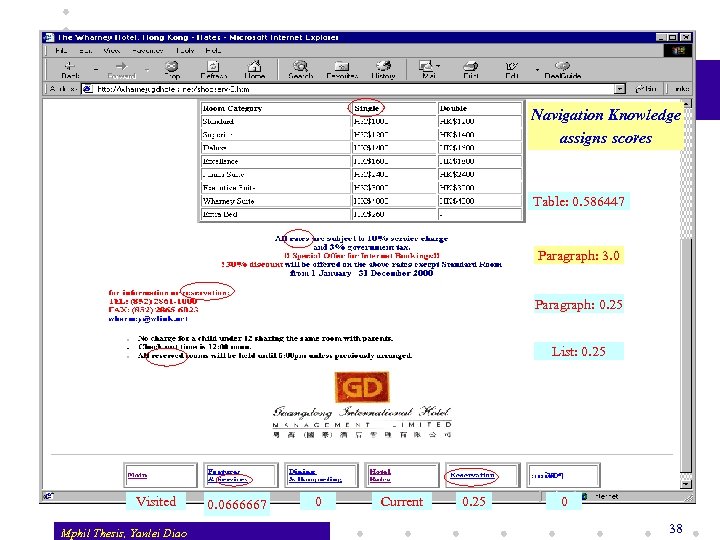Click the GD hotel logo image
The width and height of the screenshot is (720, 540).
click(x=362, y=387)
